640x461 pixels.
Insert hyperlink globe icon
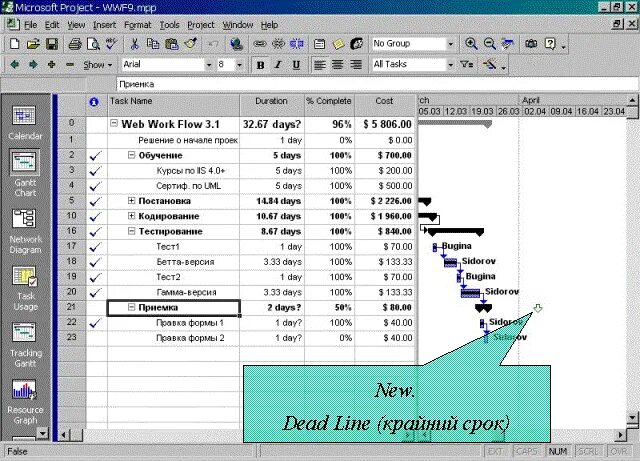click(x=236, y=44)
